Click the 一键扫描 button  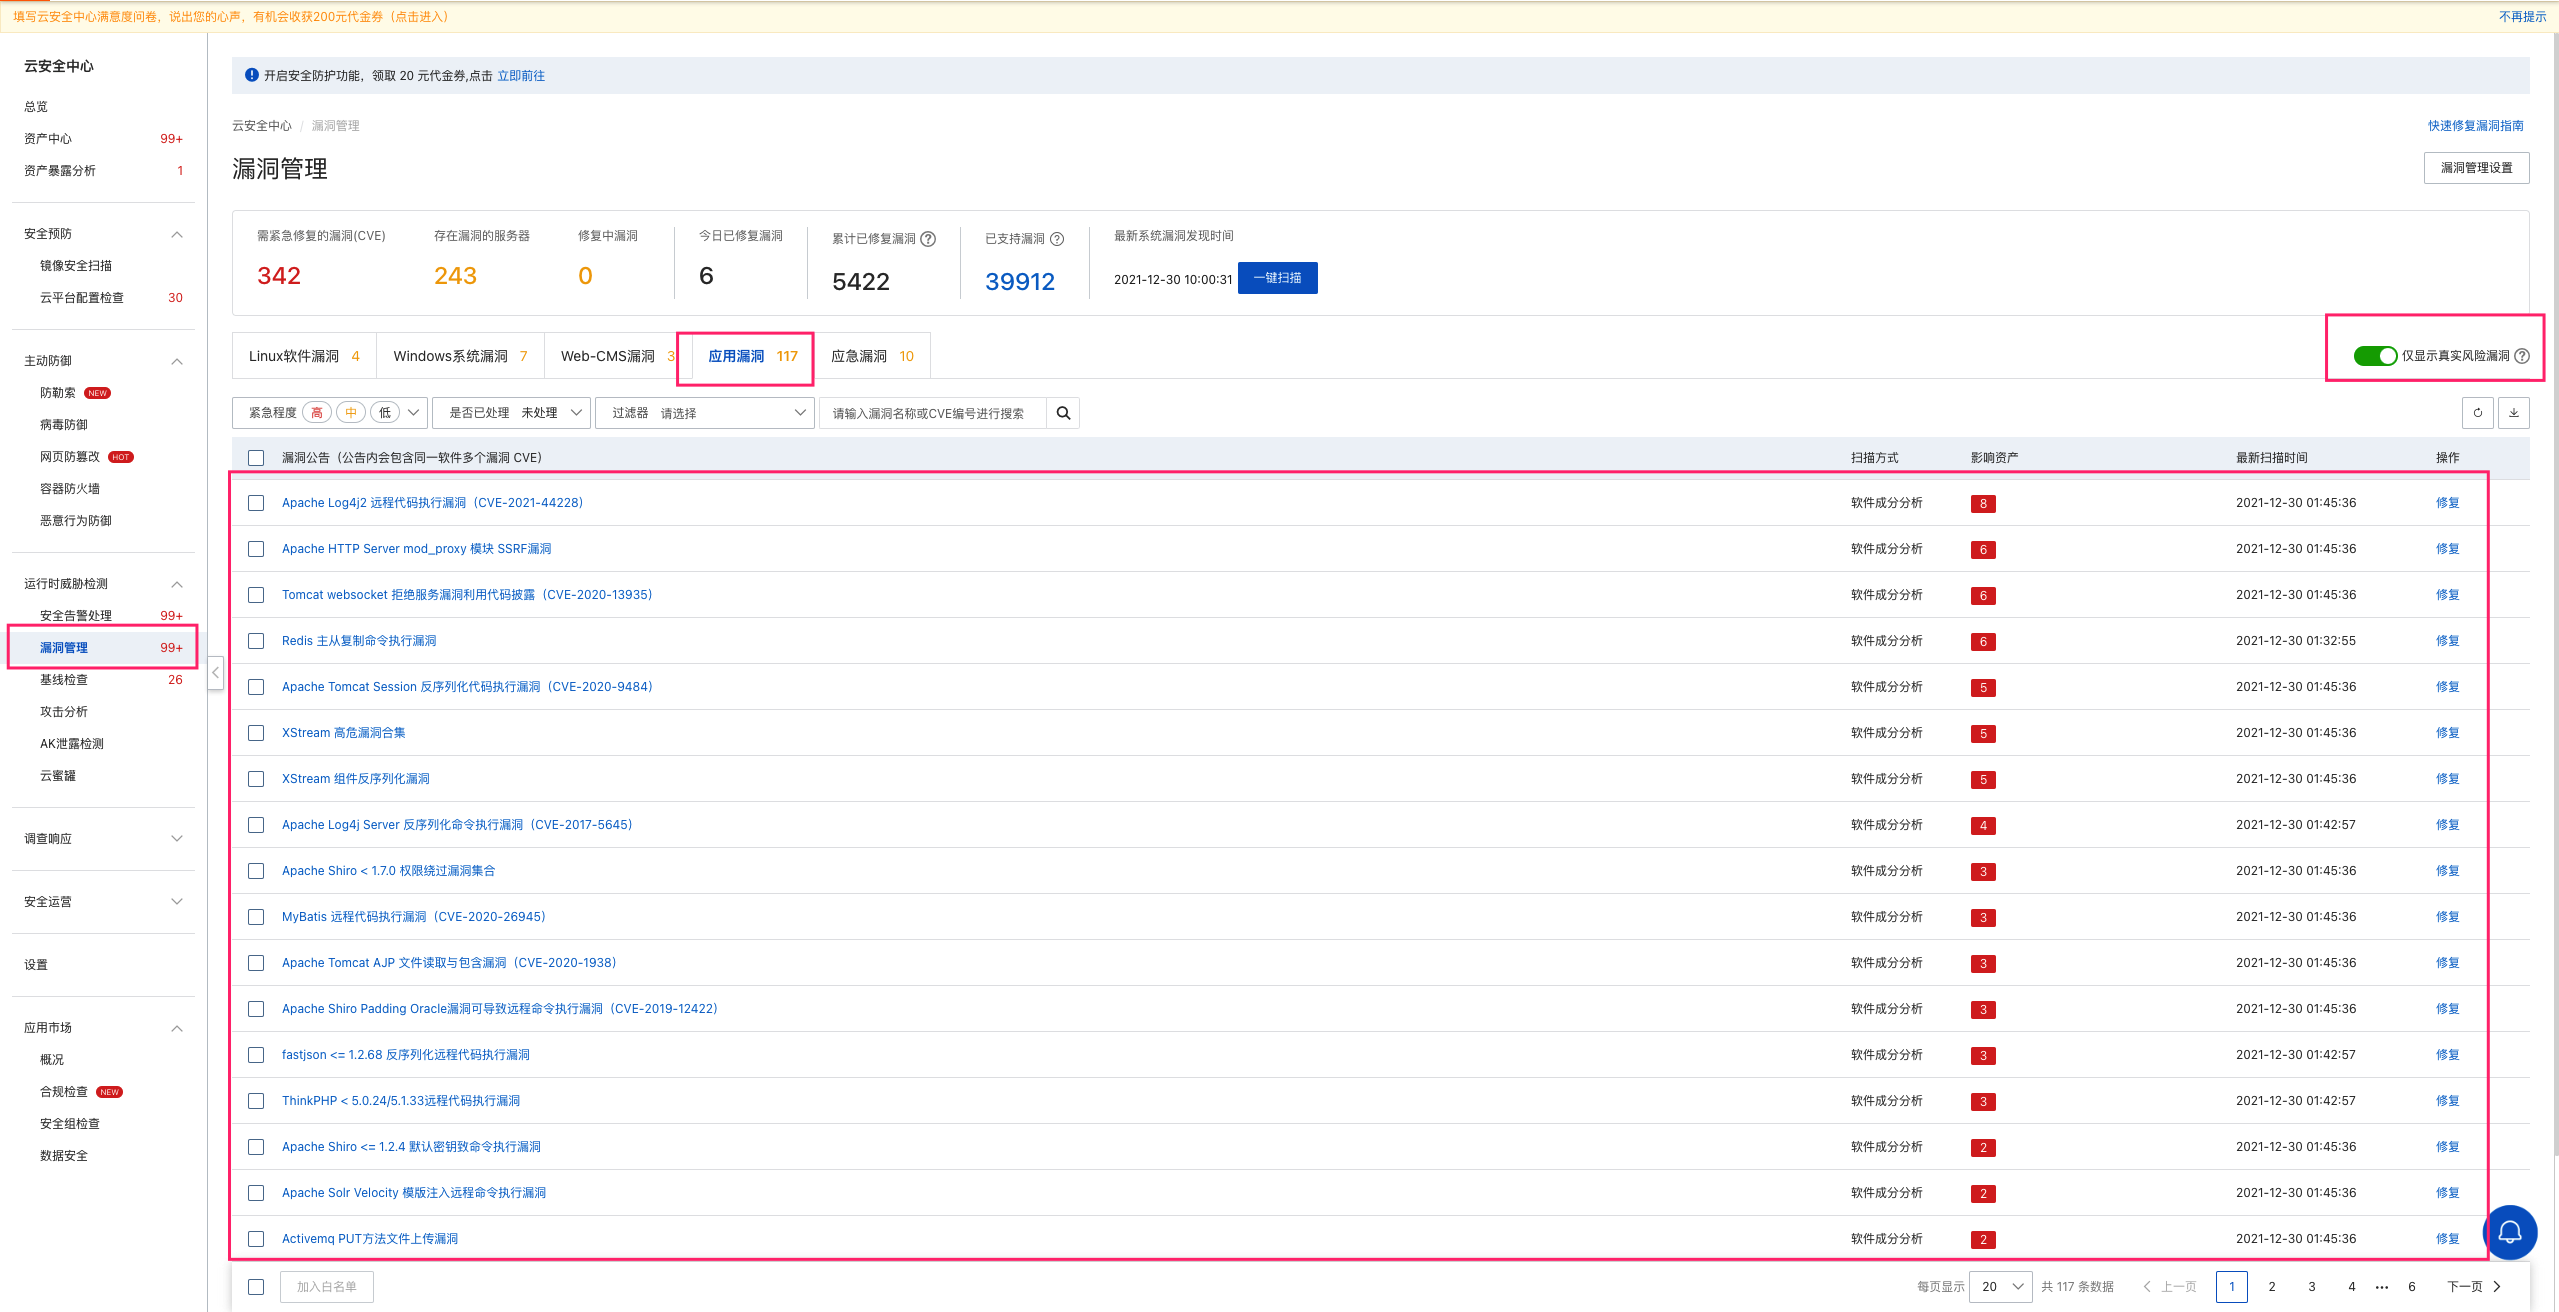pyautogui.click(x=1277, y=278)
